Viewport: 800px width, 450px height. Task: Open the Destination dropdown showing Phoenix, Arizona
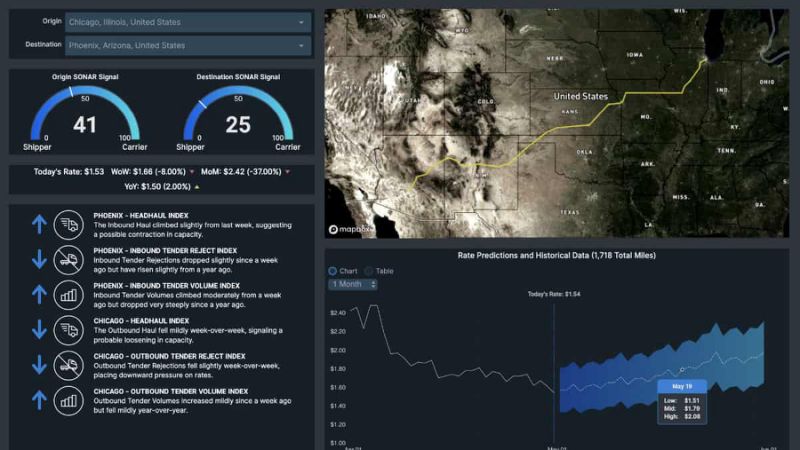(187, 45)
